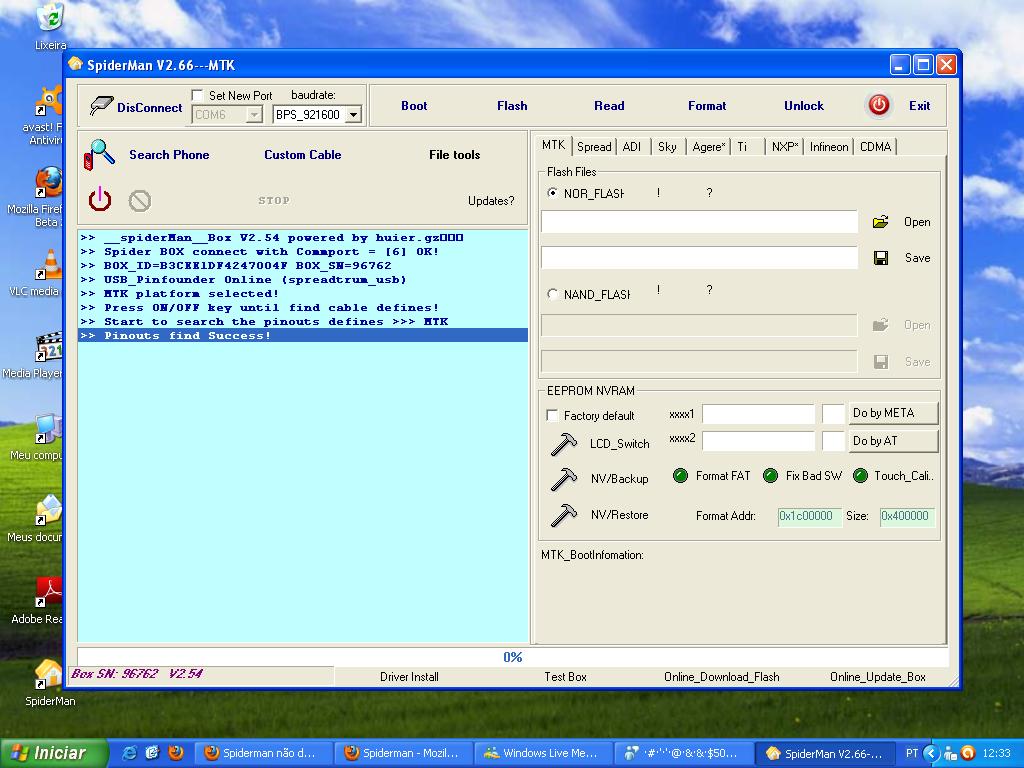Select the 'Pinouts find Success!' log line
Screen dimensions: 1024x768
[x=302, y=335]
